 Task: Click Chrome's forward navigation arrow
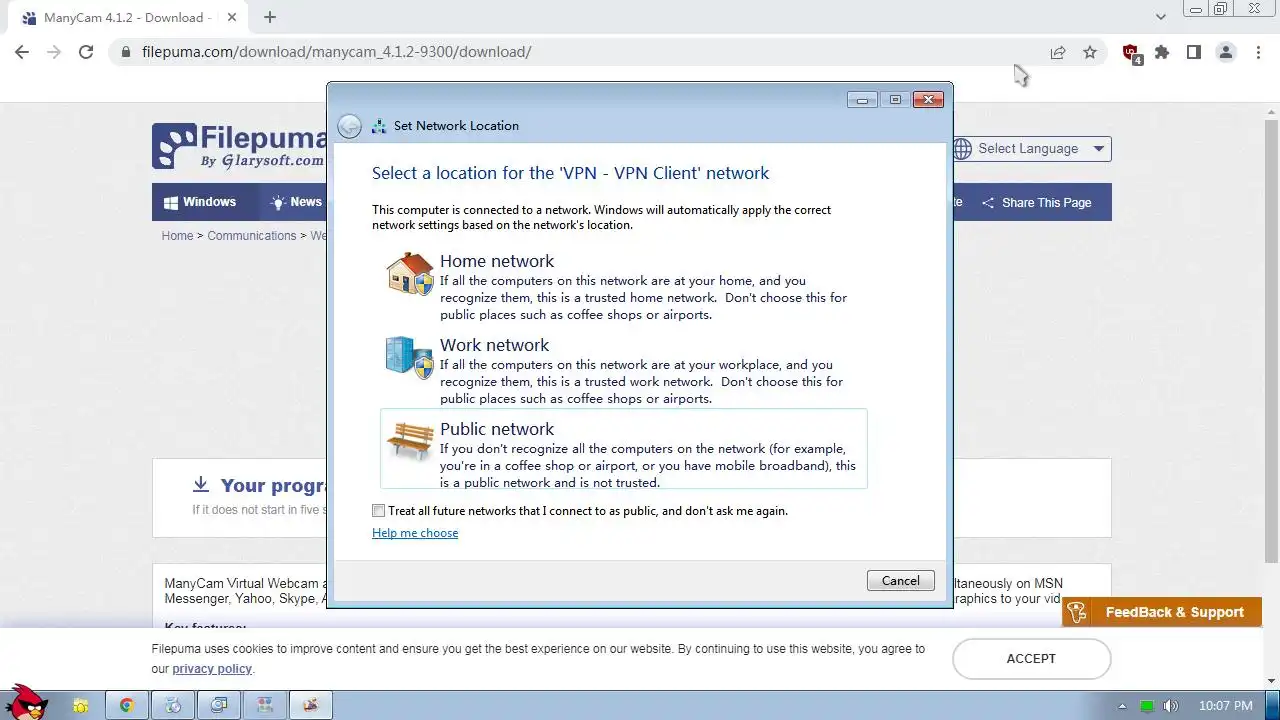pos(54,52)
